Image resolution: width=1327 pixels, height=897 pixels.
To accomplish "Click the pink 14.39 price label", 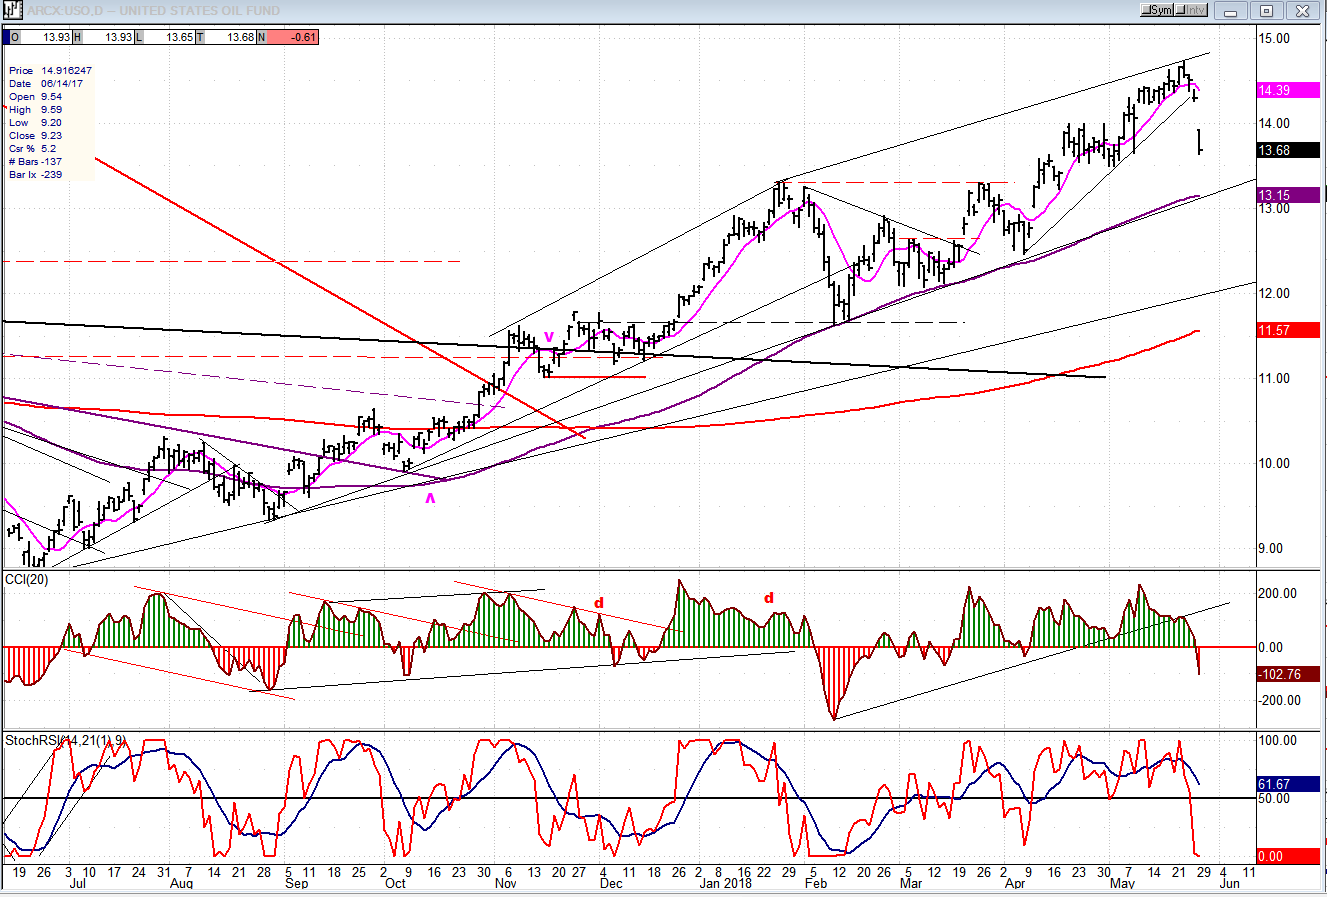I will (x=1287, y=90).
